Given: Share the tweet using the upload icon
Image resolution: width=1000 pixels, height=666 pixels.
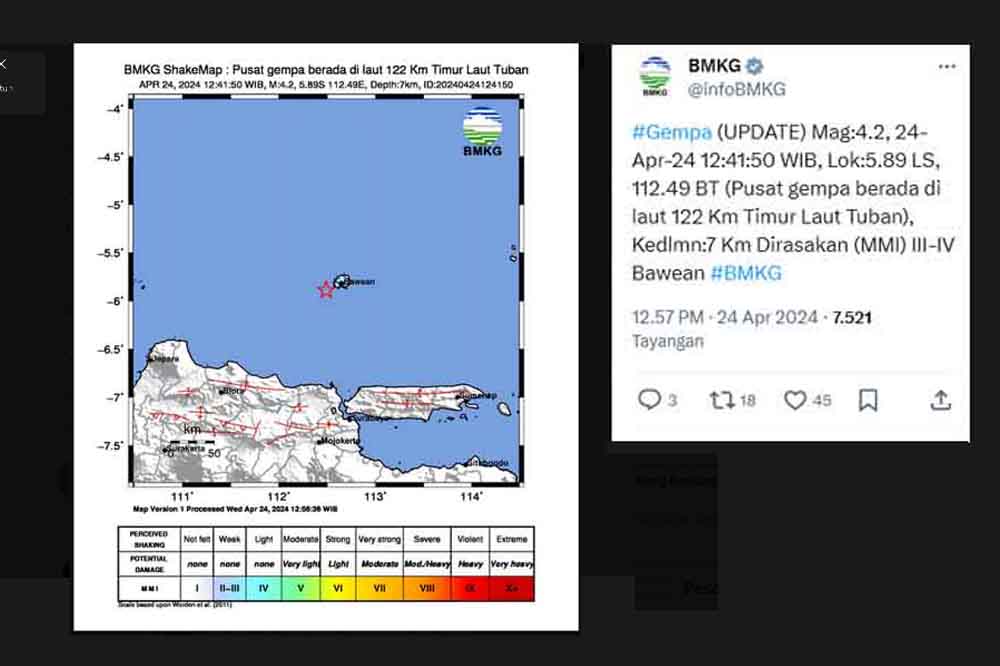Looking at the screenshot, I should (x=940, y=400).
